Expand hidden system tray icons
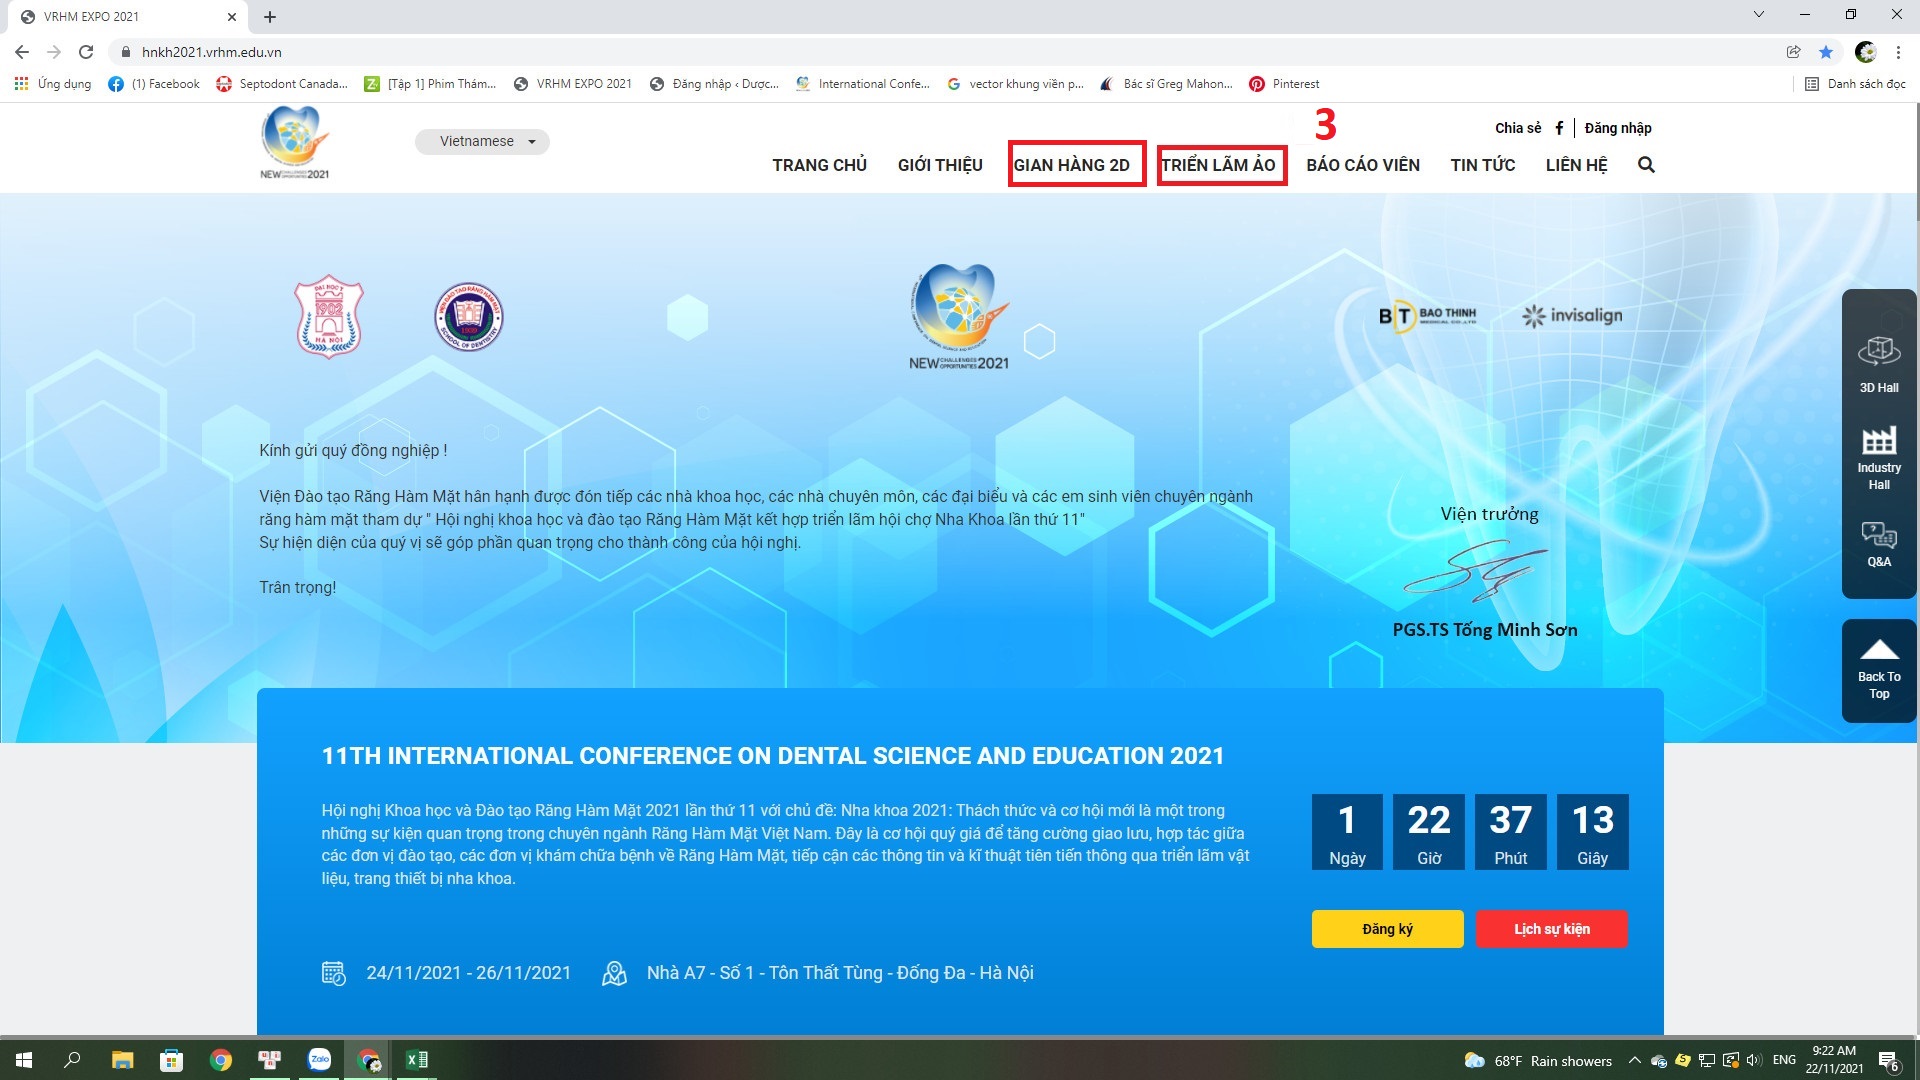 (x=1634, y=1060)
